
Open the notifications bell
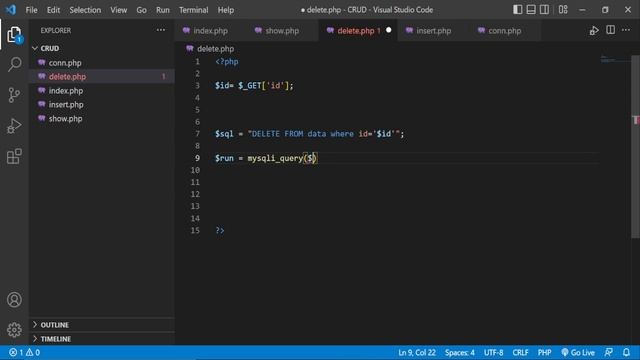click(x=626, y=353)
